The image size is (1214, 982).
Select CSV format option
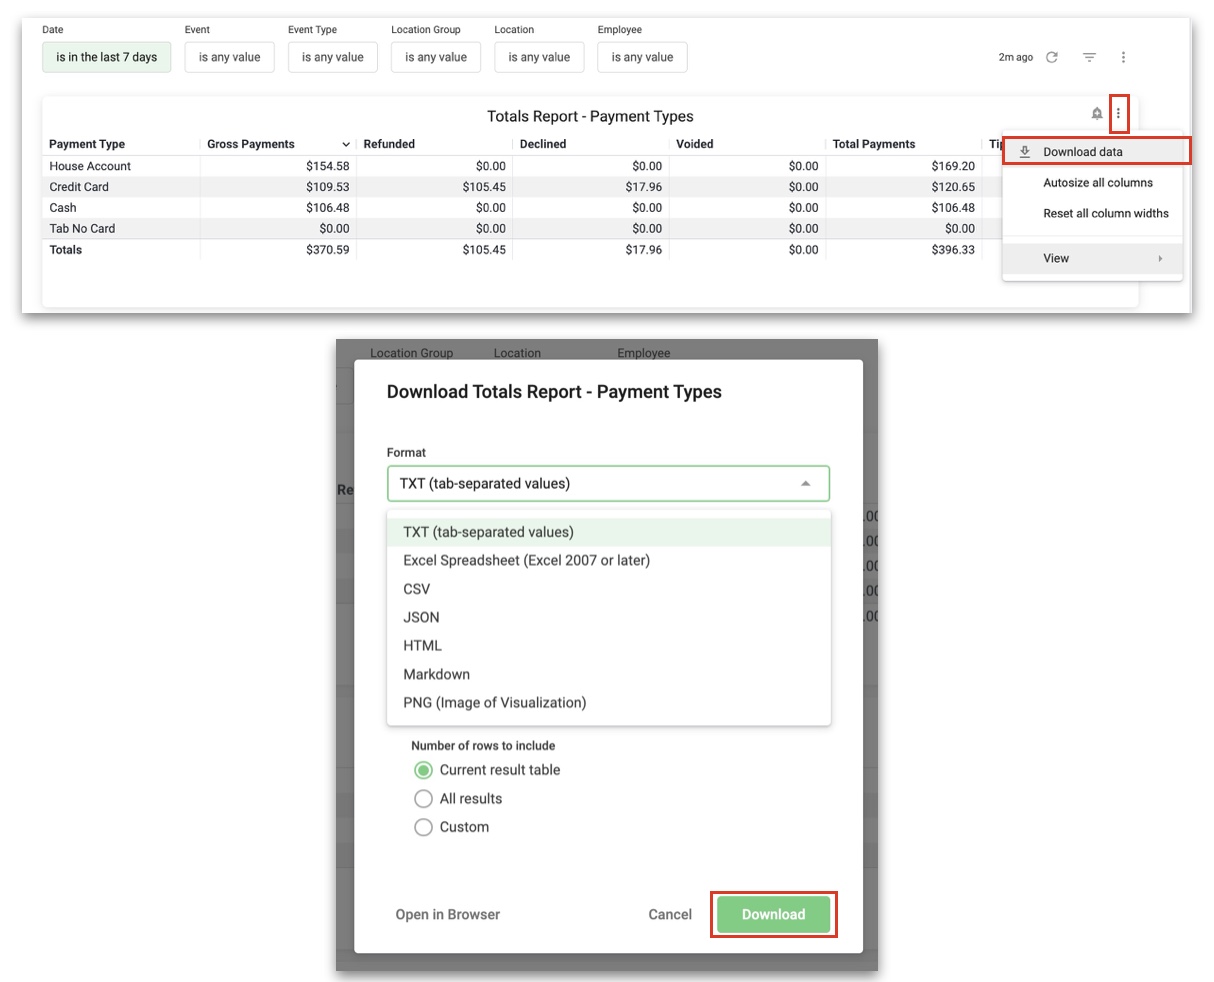[x=608, y=589]
